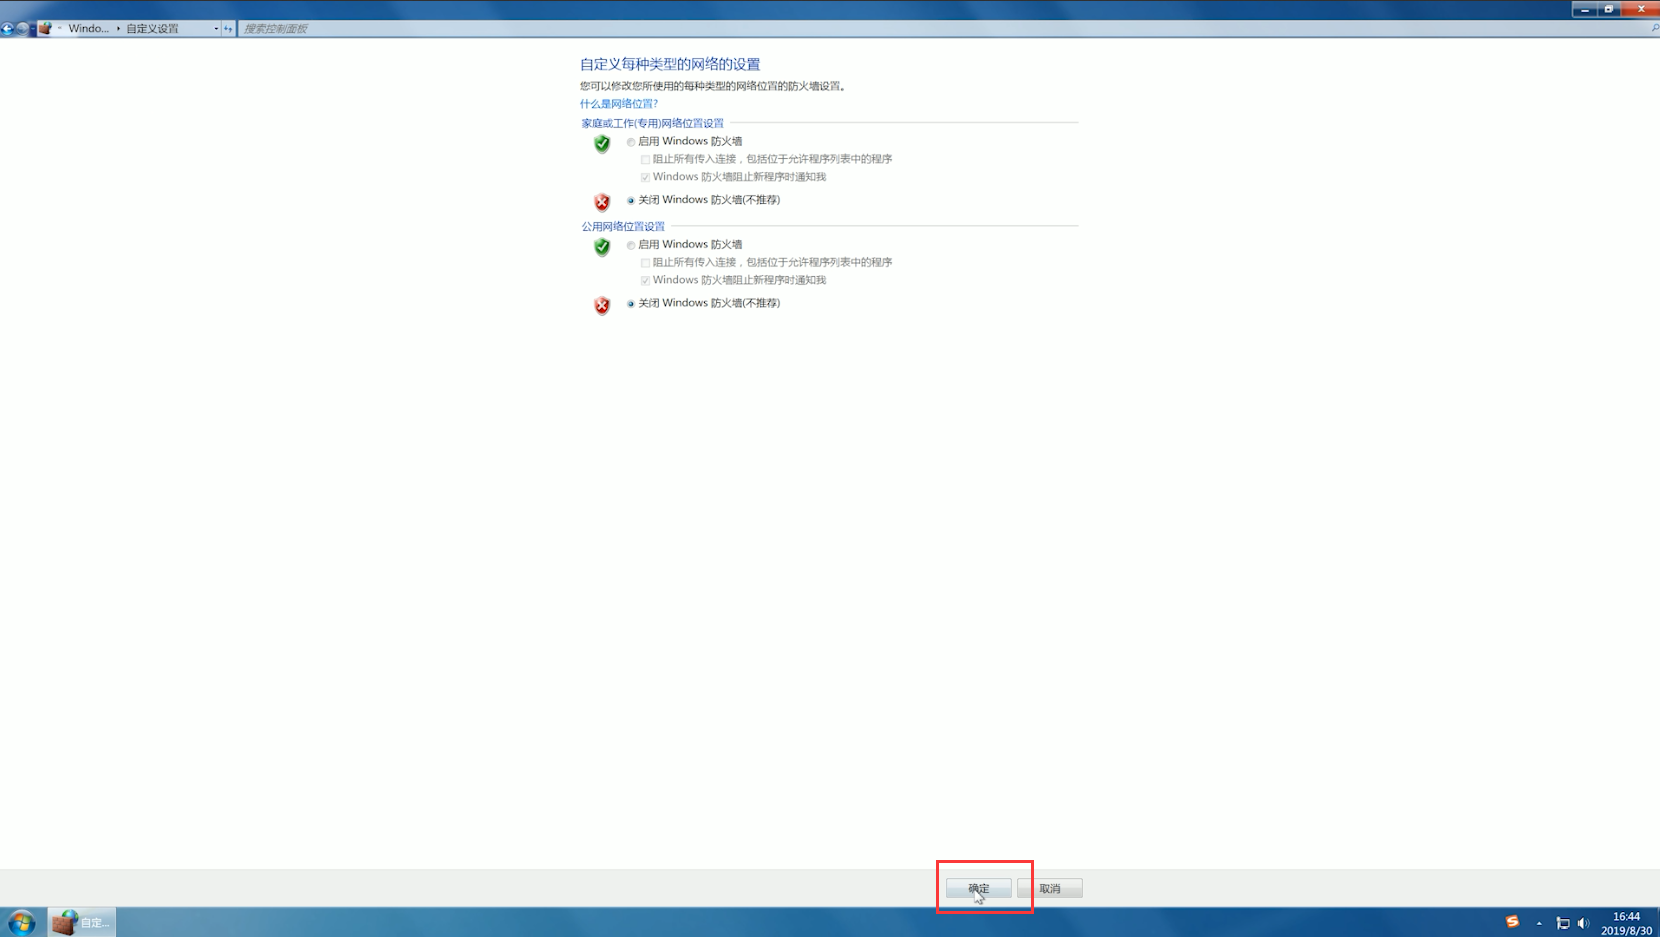Open recent pages dropdown next to forward button

click(33, 29)
